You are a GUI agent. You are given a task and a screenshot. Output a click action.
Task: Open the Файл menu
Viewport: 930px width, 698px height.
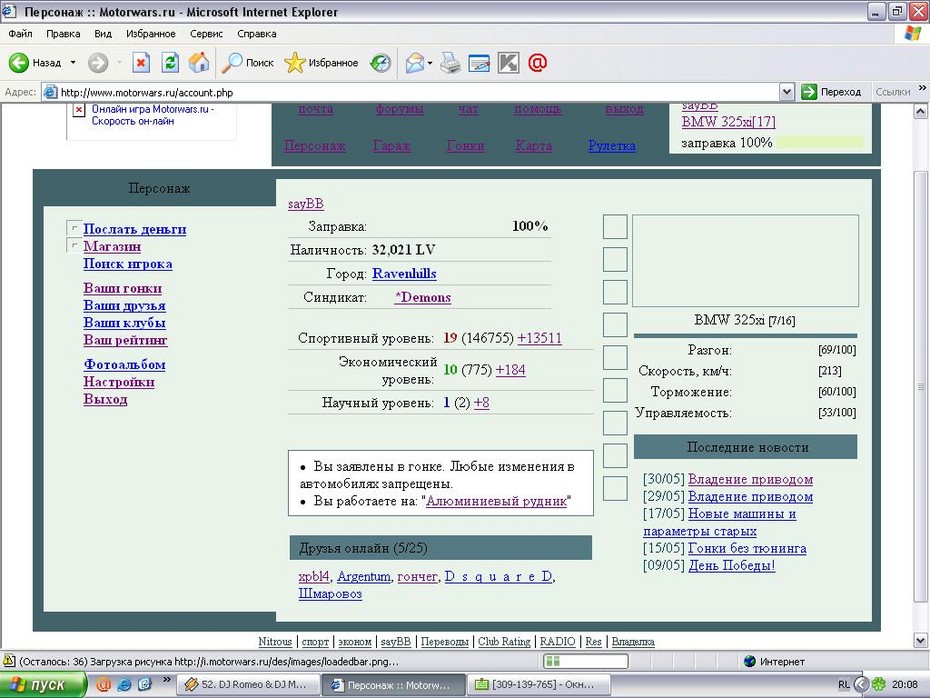coord(20,34)
